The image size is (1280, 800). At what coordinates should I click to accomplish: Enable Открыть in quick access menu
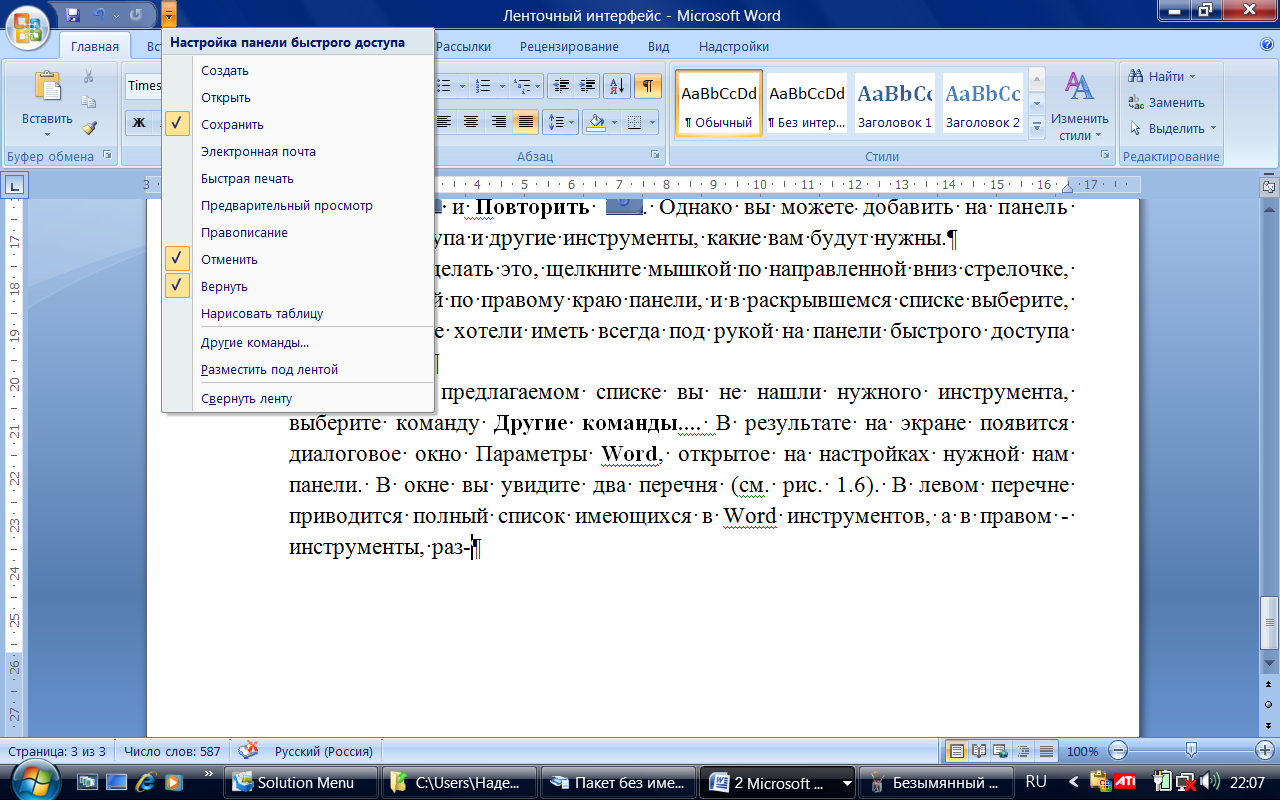[298, 98]
